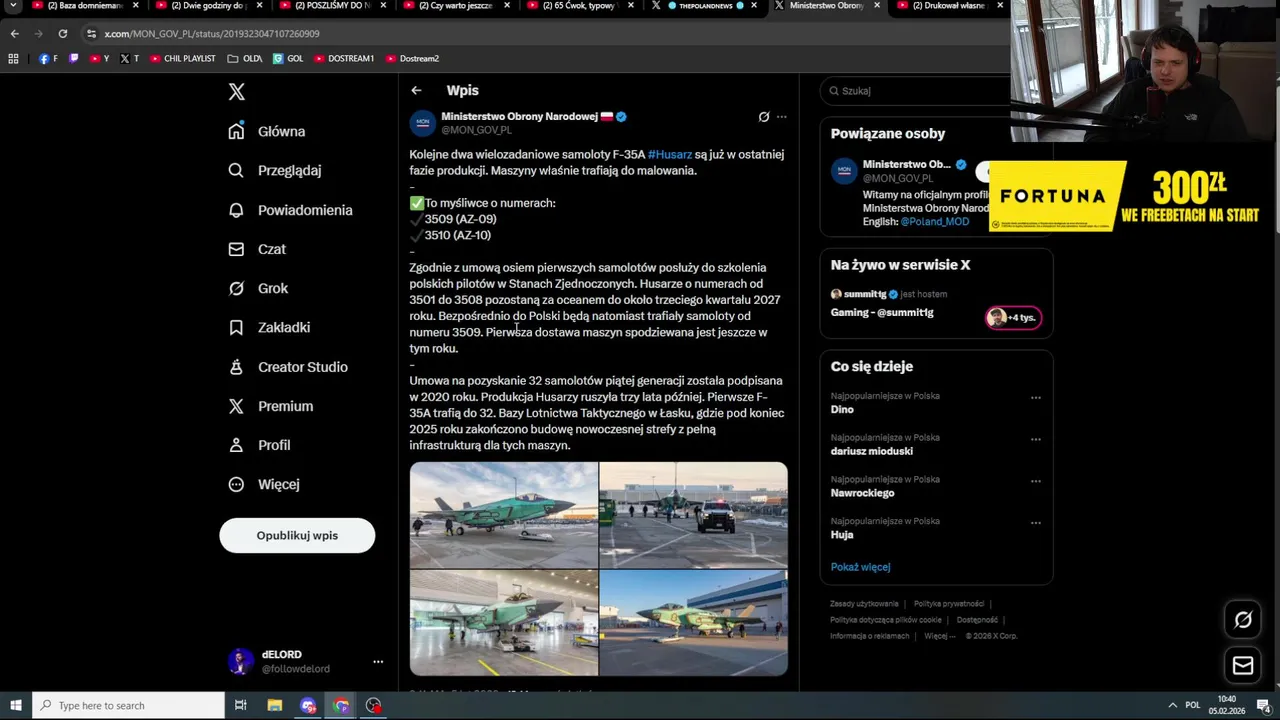Show hidden system tray icons
This screenshot has height=720, width=1280.
click(x=1172, y=705)
